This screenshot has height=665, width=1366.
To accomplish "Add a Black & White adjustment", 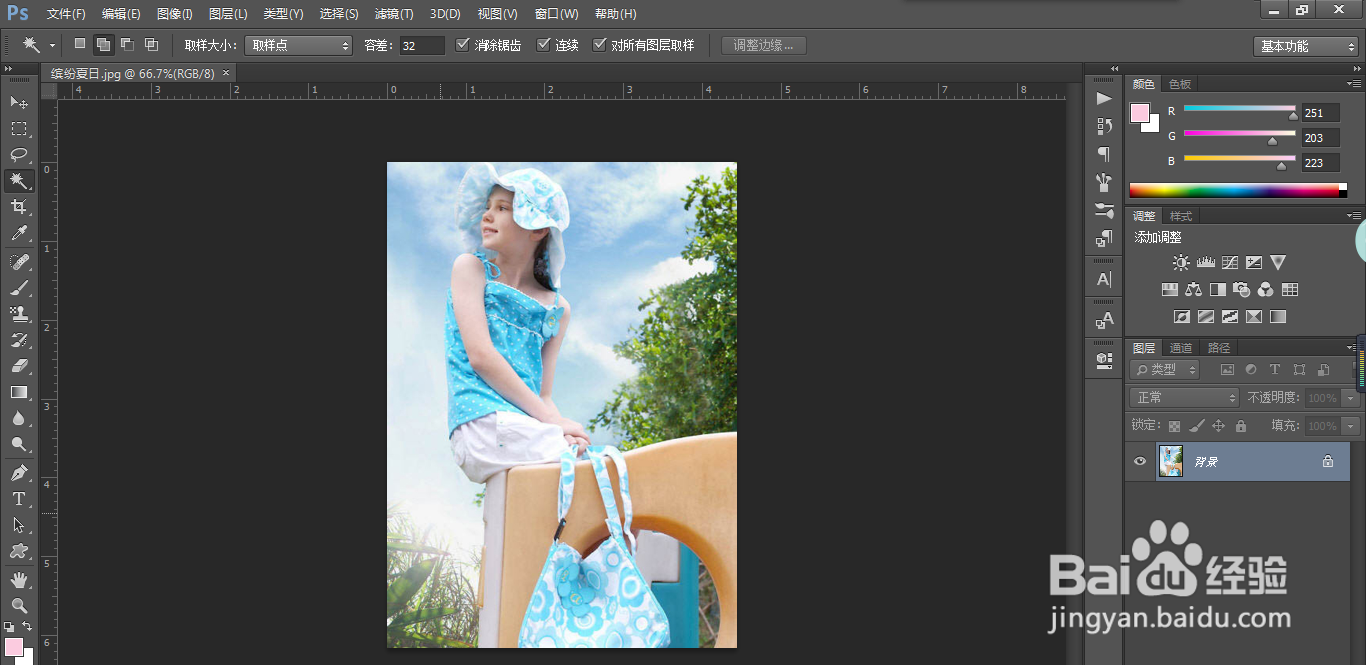I will pos(1218,290).
